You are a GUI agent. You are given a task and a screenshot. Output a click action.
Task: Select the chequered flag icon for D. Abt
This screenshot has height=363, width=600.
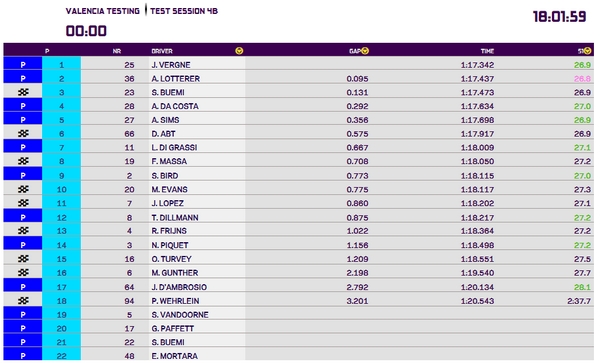point(23,133)
